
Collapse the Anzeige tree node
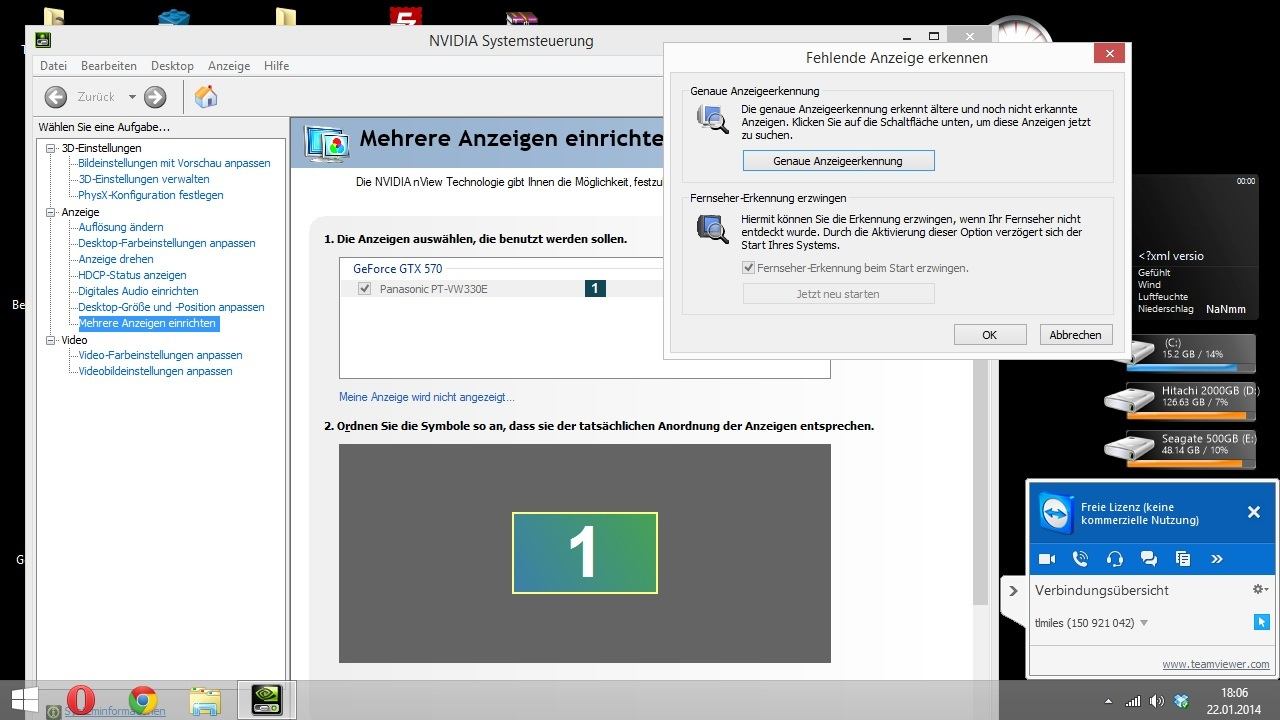coord(52,212)
